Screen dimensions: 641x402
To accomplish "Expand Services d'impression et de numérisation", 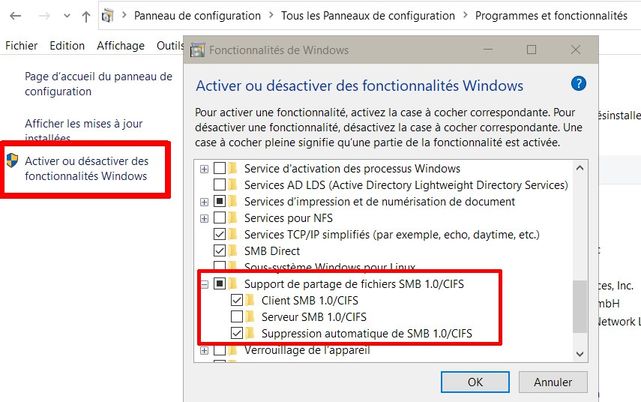I will [x=204, y=202].
